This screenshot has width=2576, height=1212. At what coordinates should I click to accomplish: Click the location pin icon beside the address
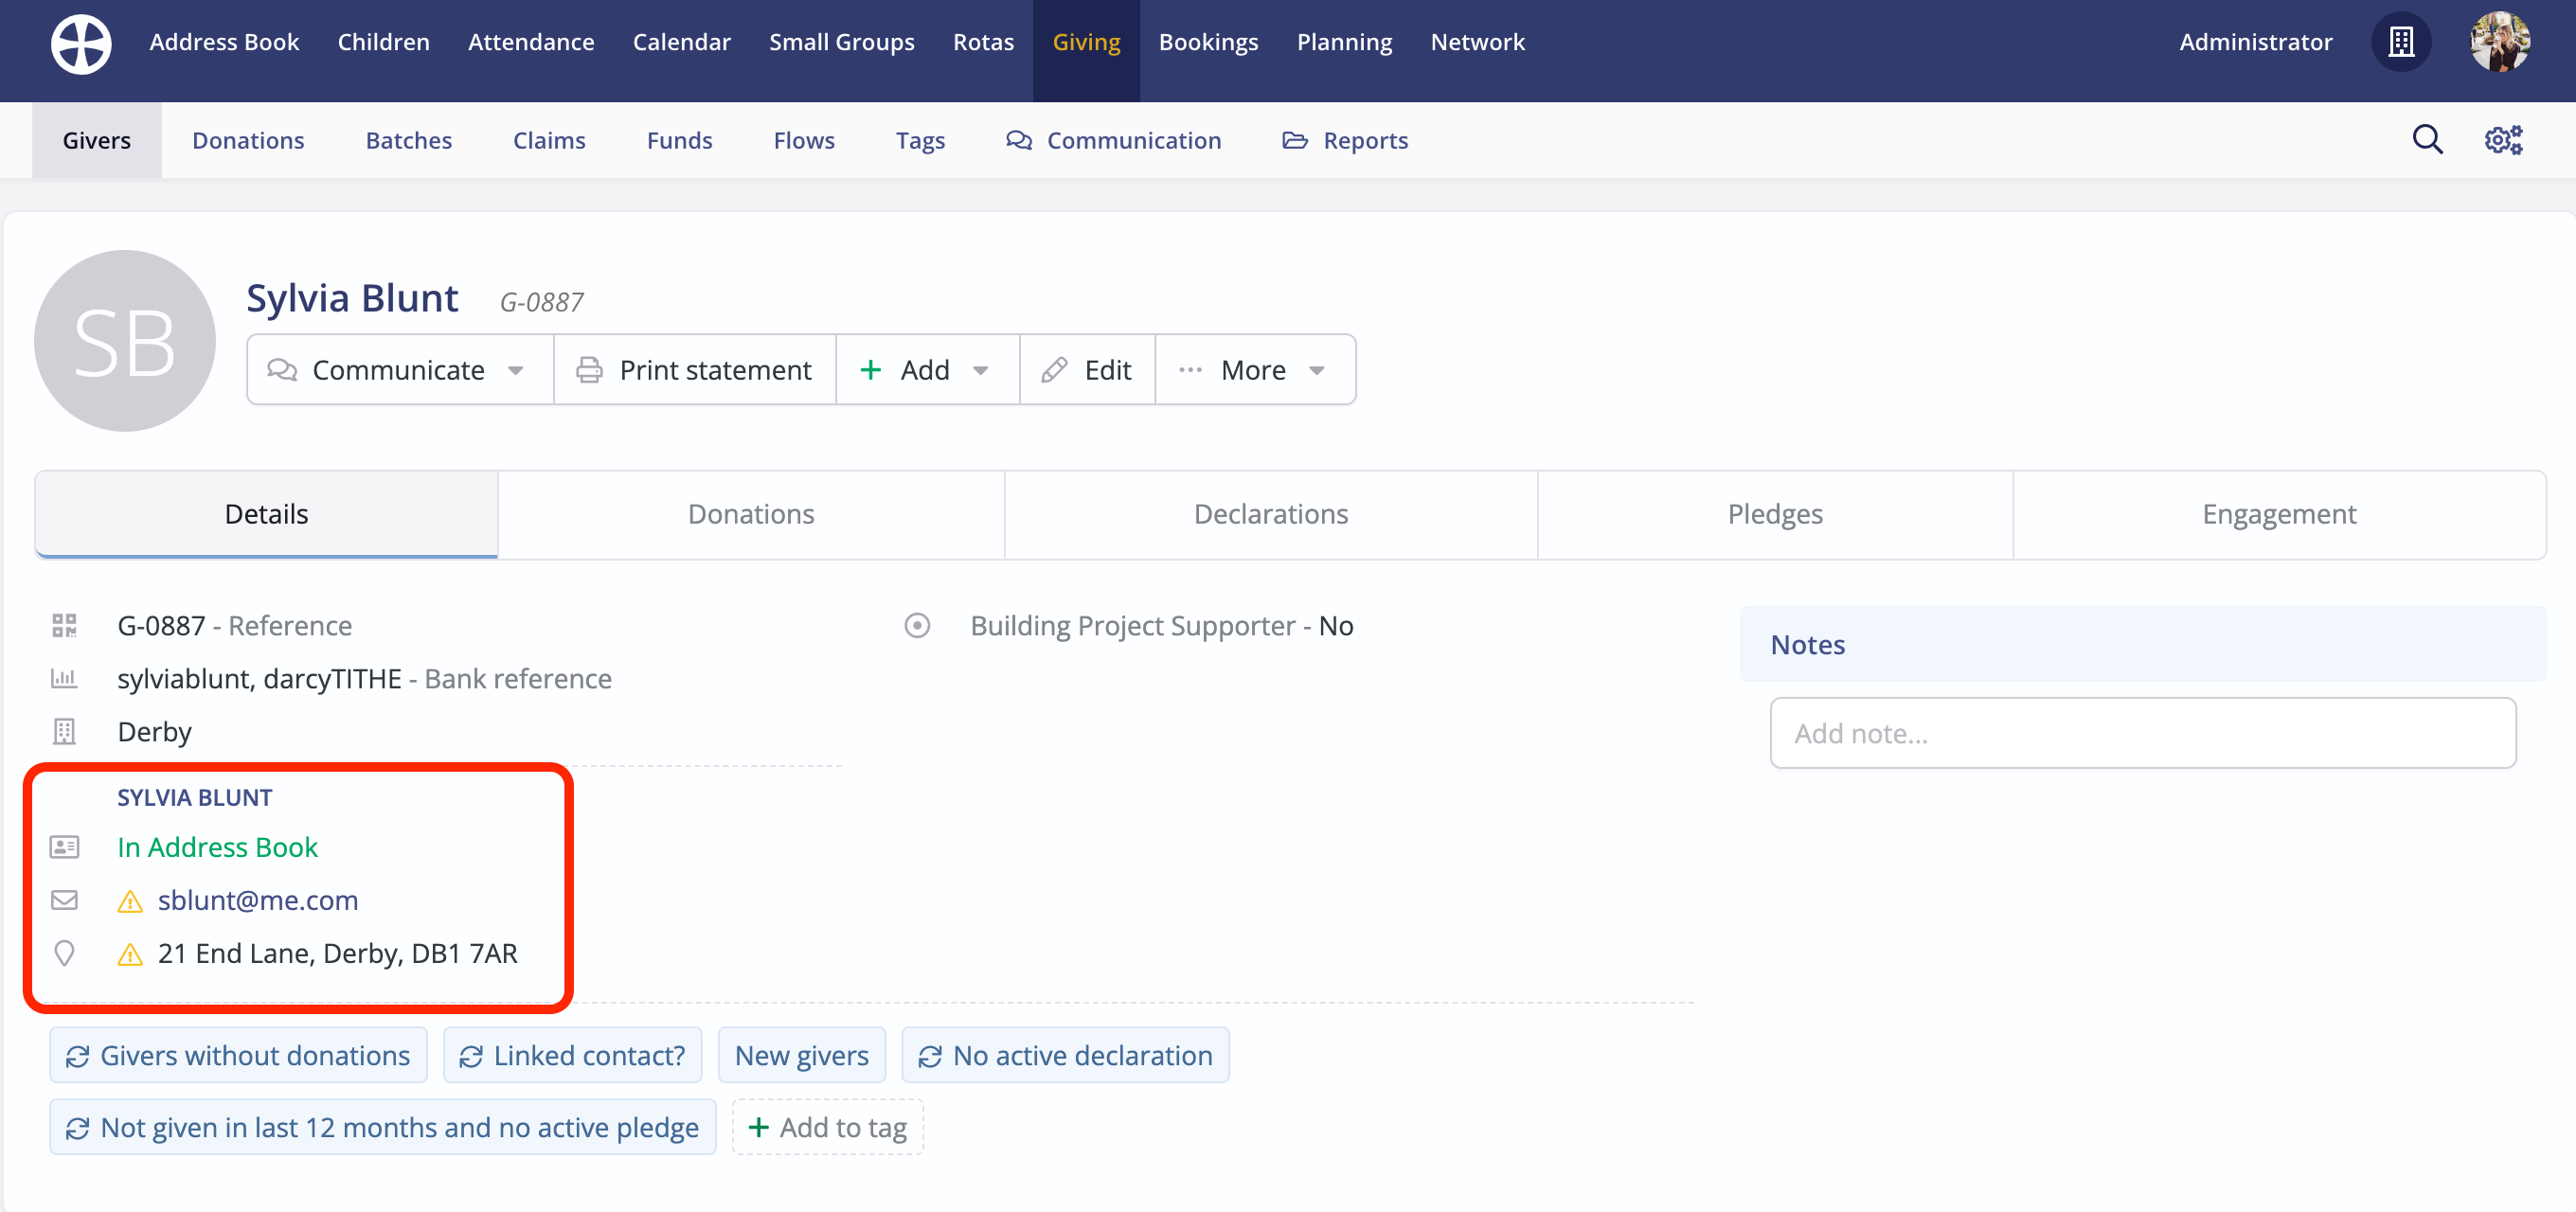(x=65, y=953)
